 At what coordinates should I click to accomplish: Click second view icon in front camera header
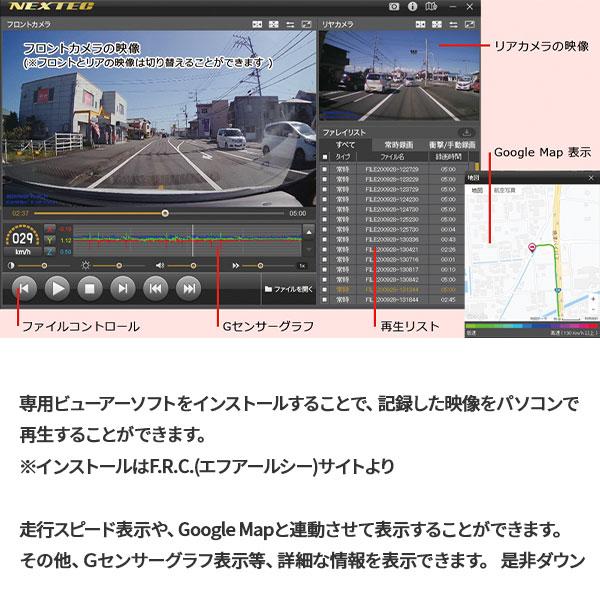pos(274,24)
